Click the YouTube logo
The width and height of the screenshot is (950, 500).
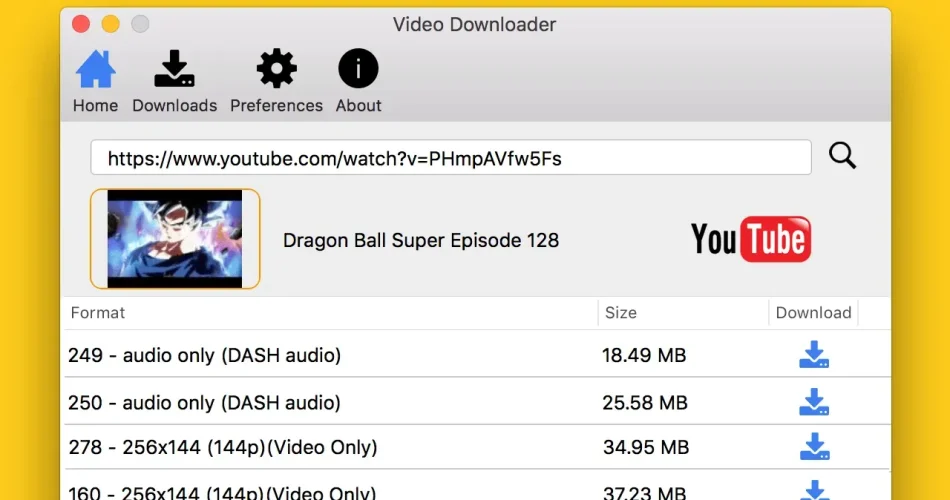pos(751,239)
